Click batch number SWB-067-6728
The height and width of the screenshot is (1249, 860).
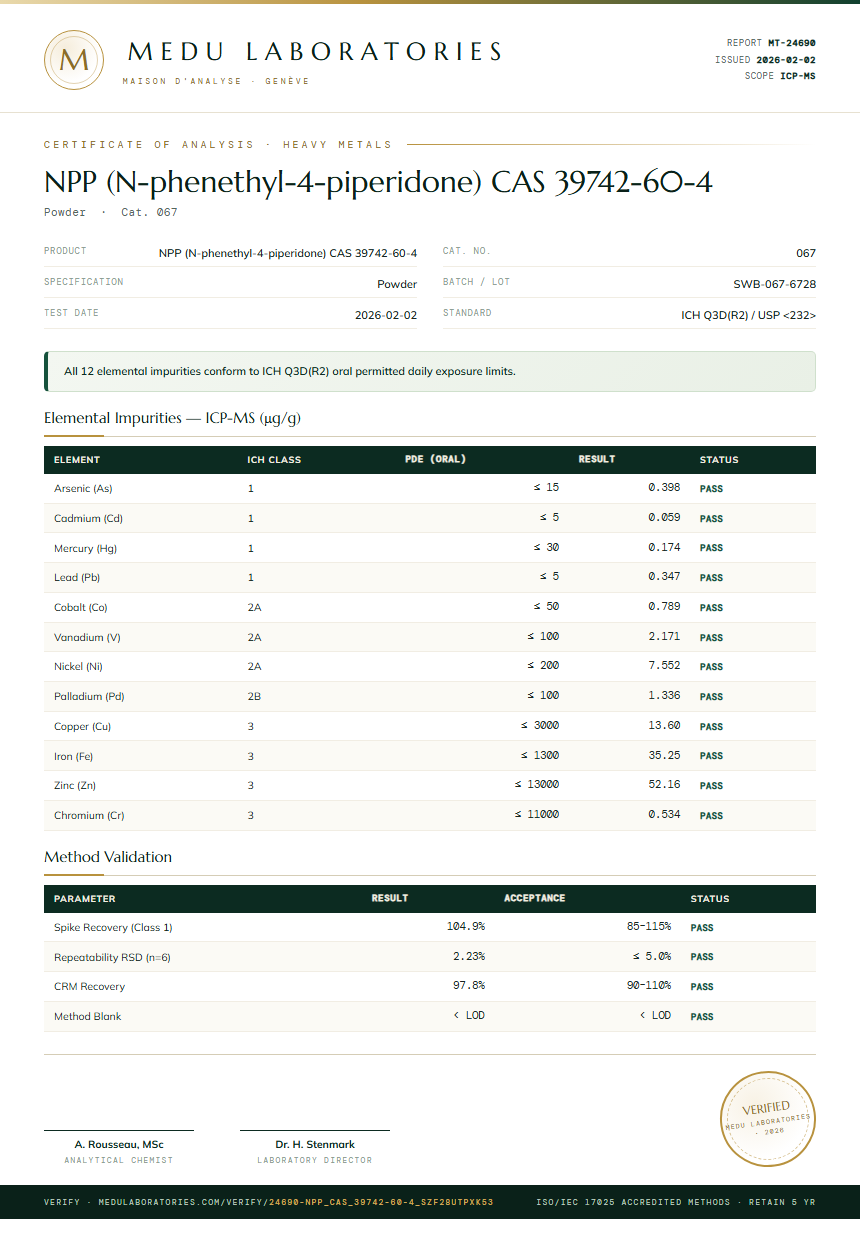[x=774, y=284]
